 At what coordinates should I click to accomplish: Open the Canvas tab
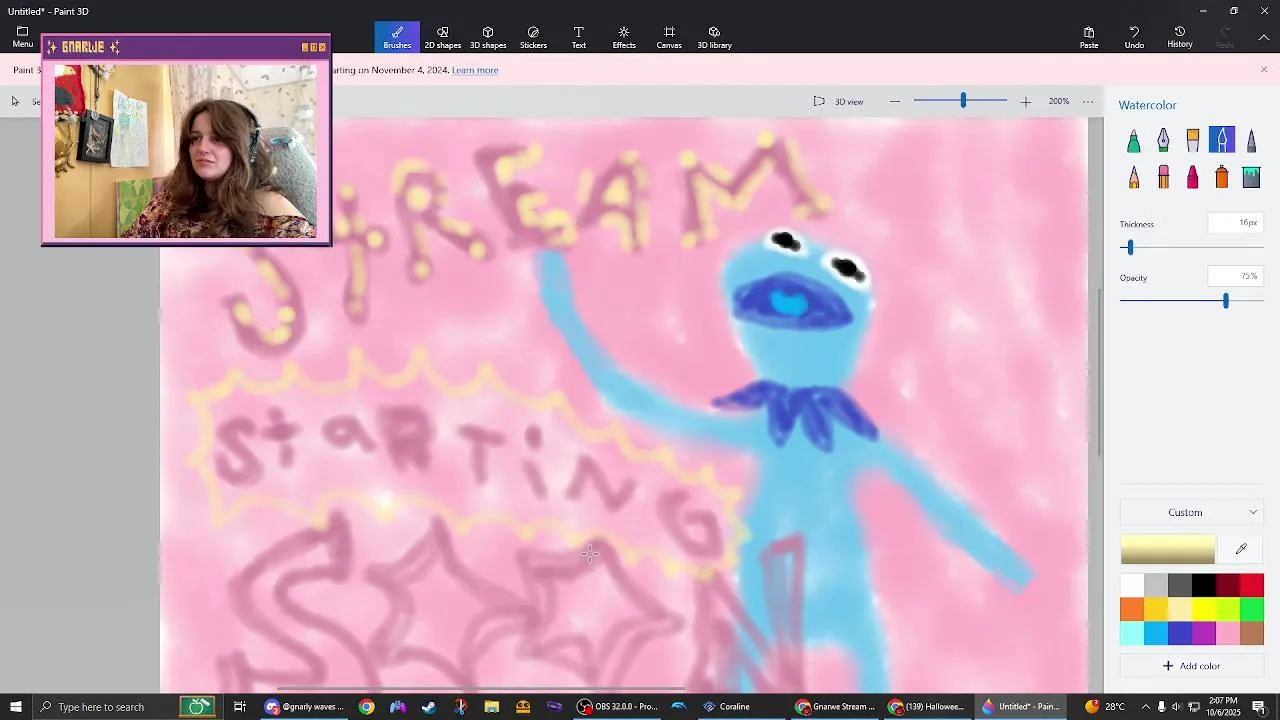tap(669, 37)
